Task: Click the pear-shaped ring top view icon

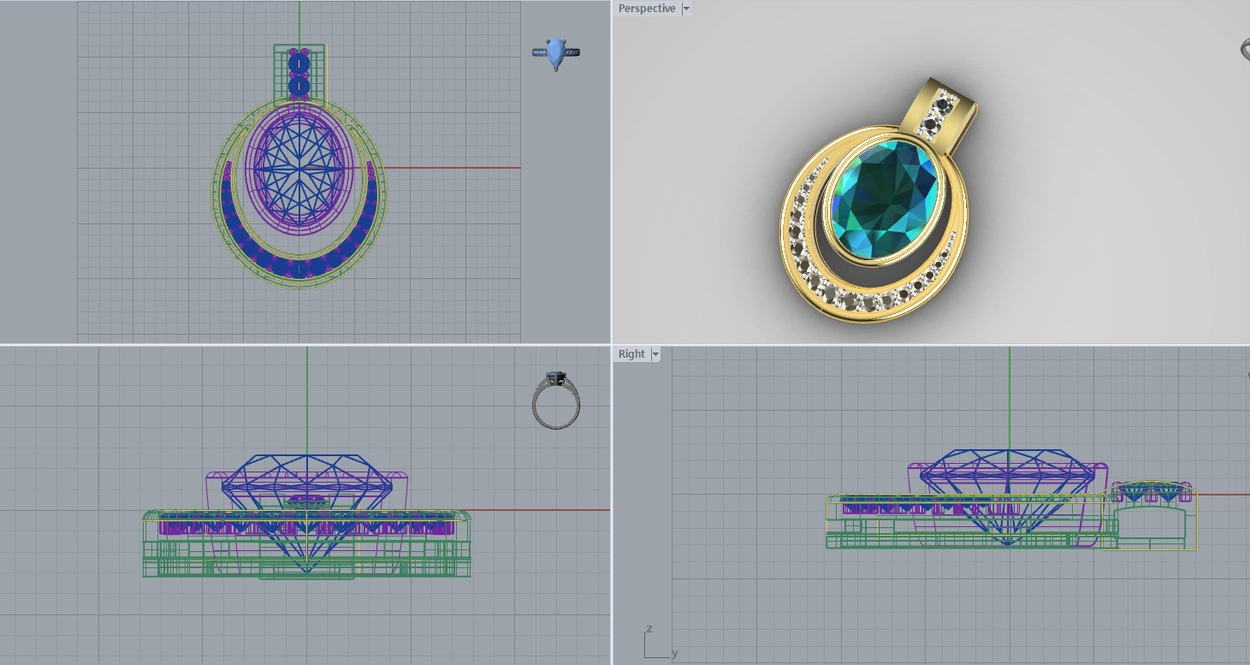Action: coord(556,53)
